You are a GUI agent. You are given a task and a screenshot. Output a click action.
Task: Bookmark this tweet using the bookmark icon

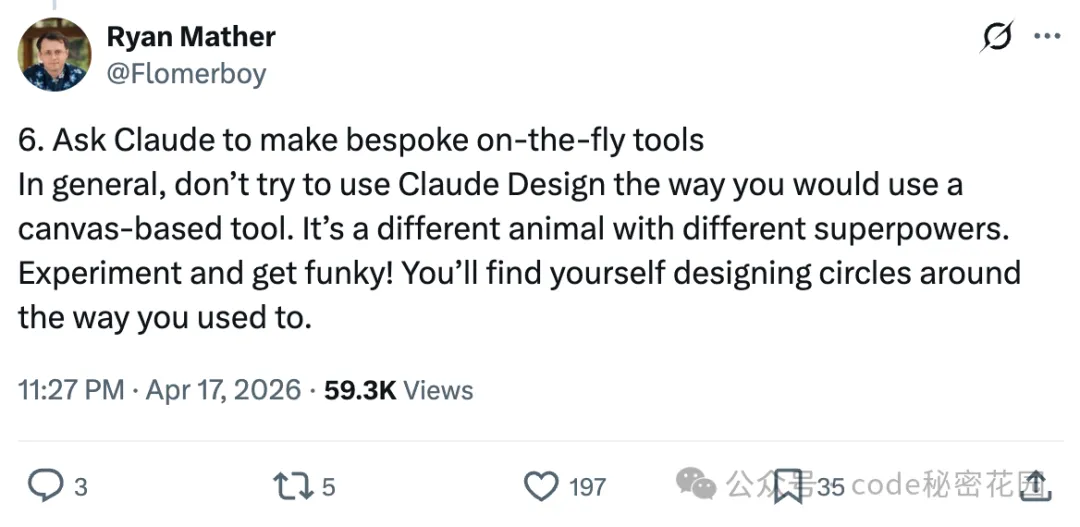788,486
